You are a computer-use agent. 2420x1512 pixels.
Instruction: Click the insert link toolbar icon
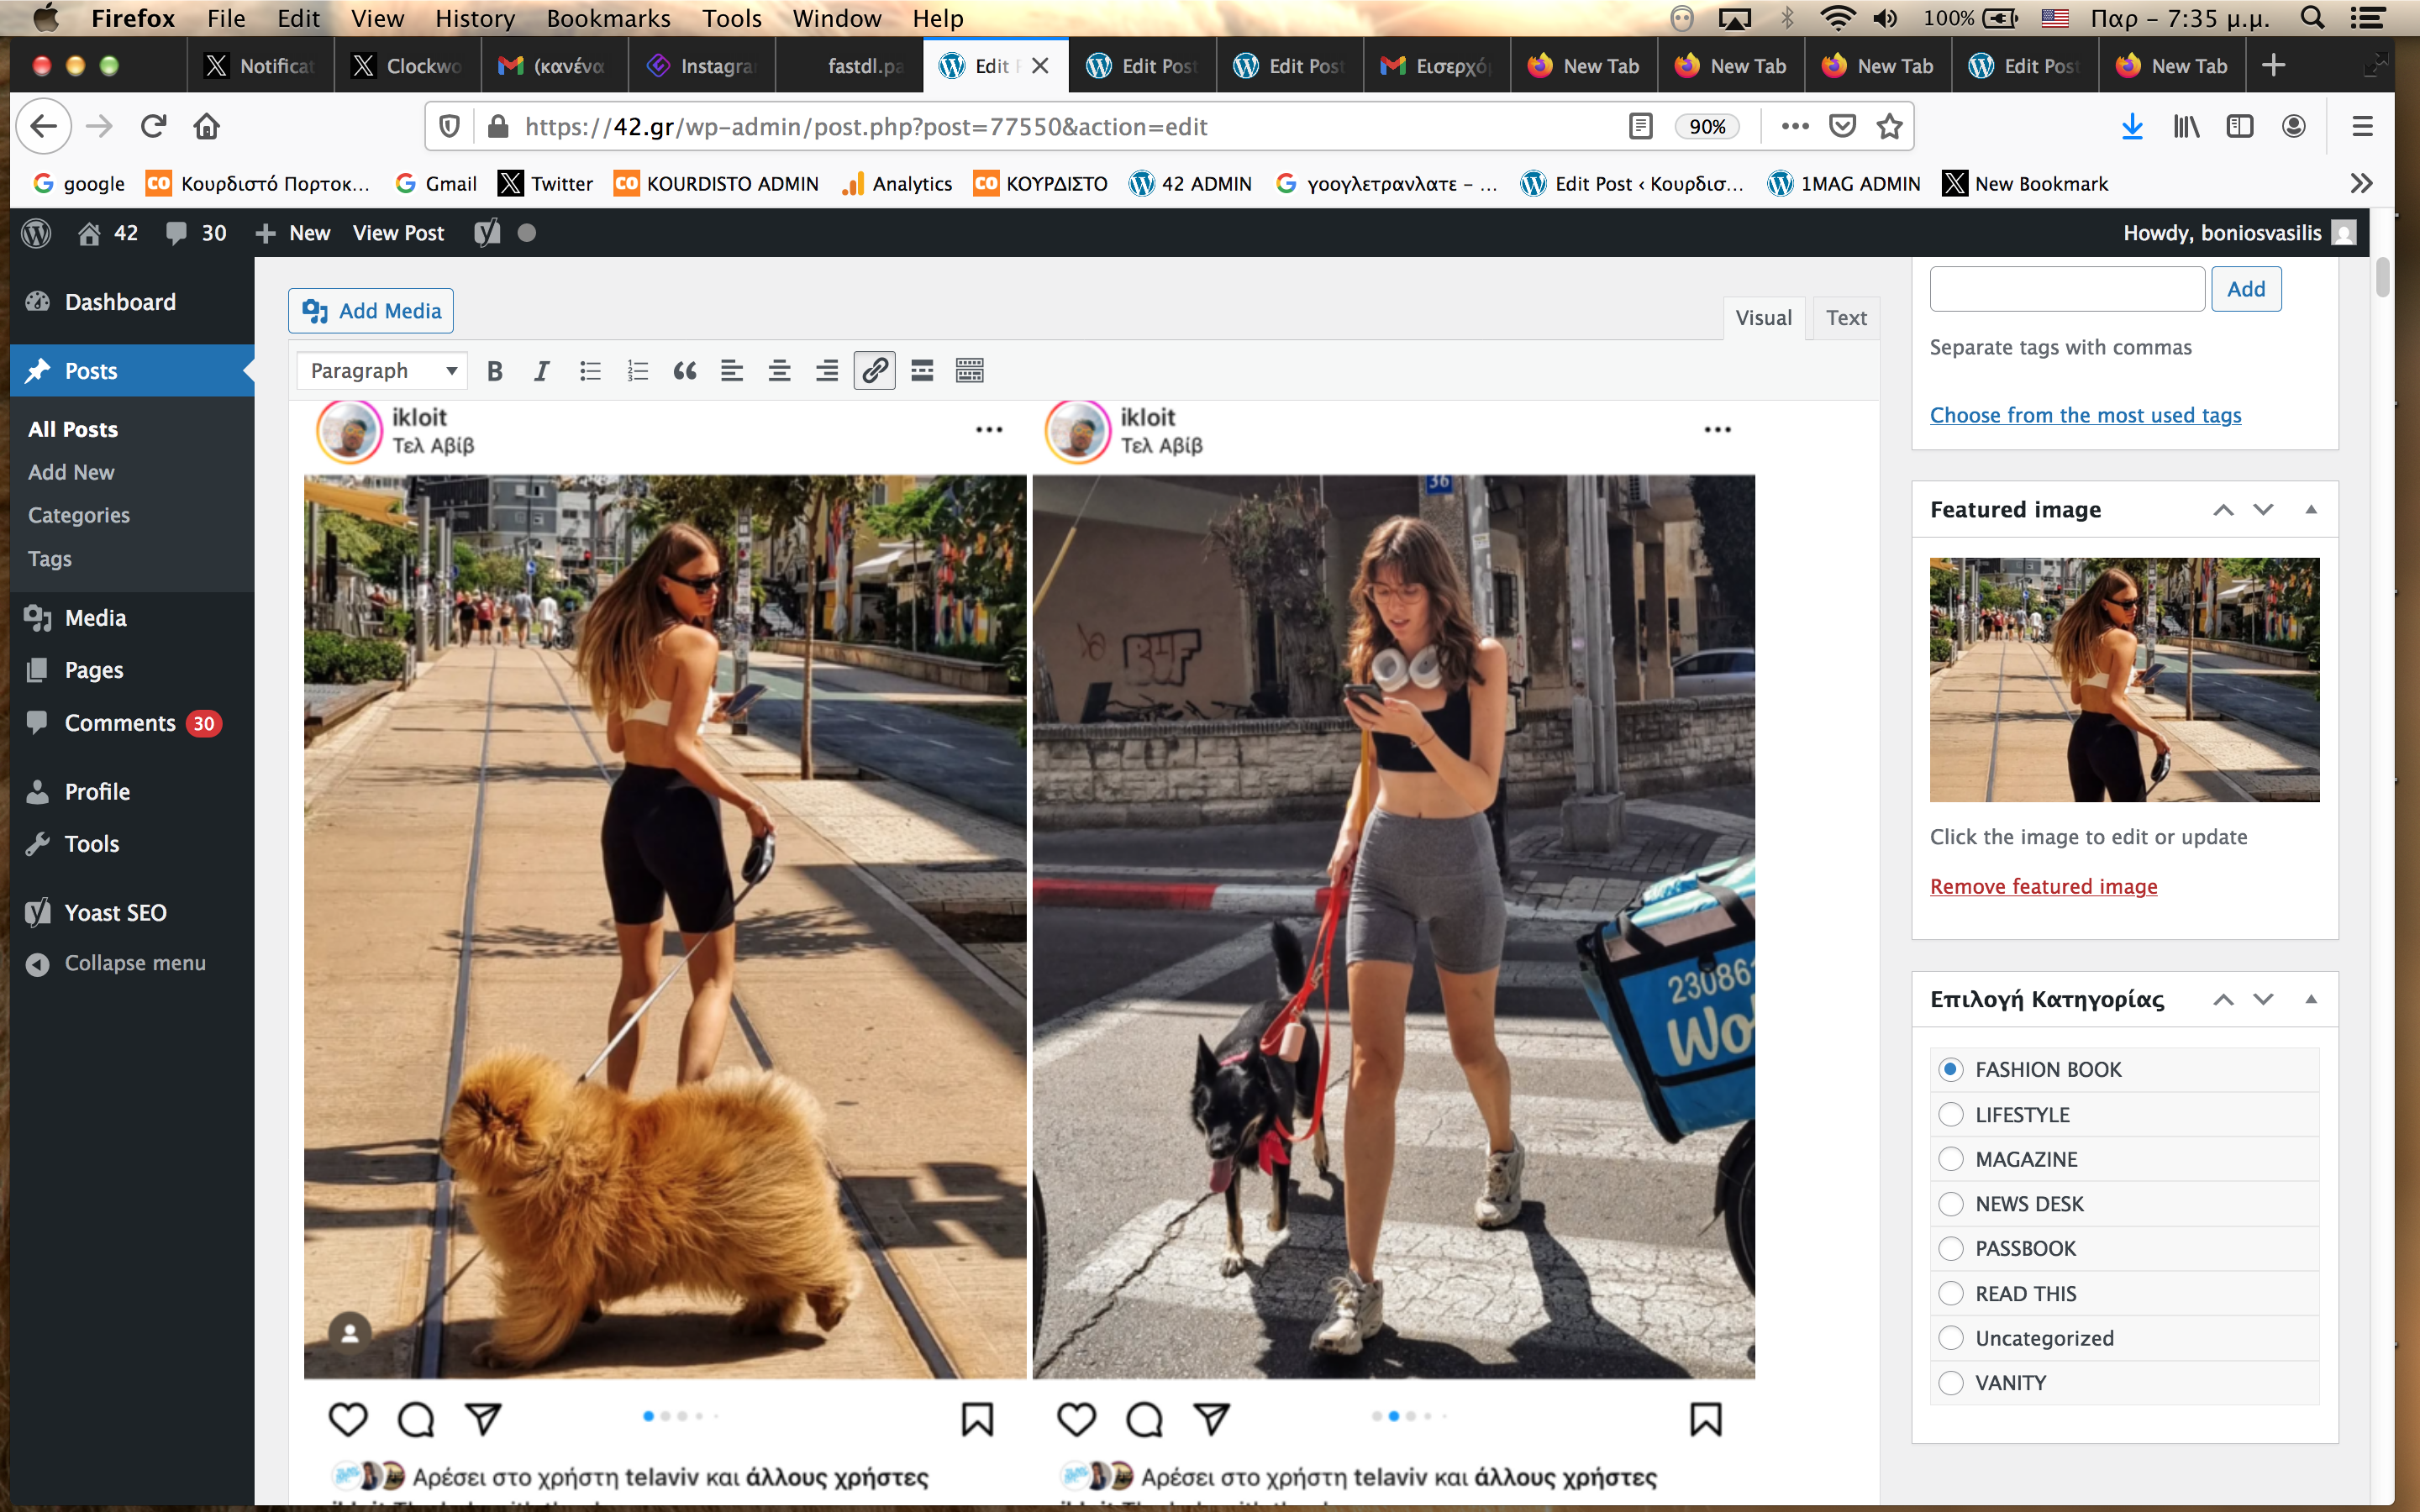(874, 371)
